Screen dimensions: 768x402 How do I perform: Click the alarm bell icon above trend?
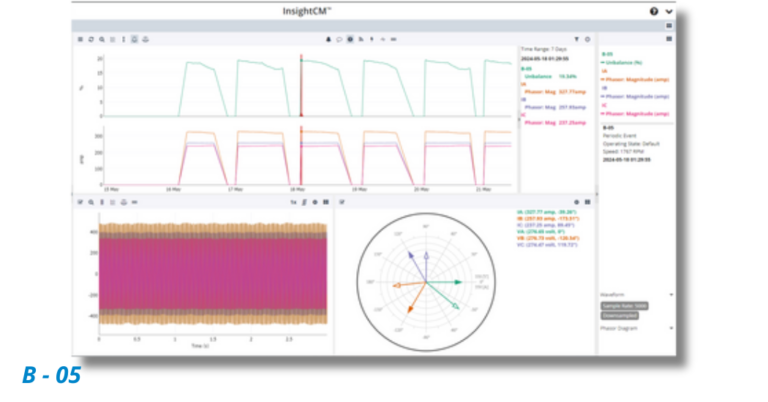(x=329, y=39)
